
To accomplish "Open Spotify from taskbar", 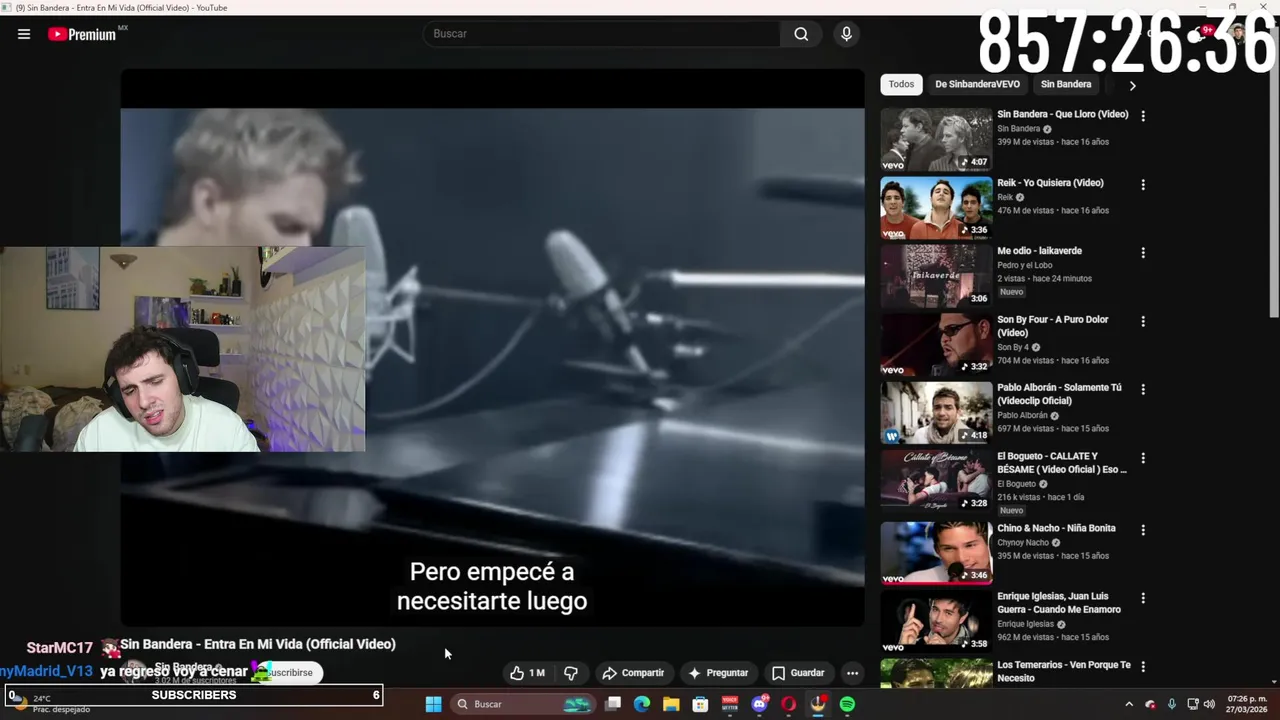I will click(x=847, y=704).
